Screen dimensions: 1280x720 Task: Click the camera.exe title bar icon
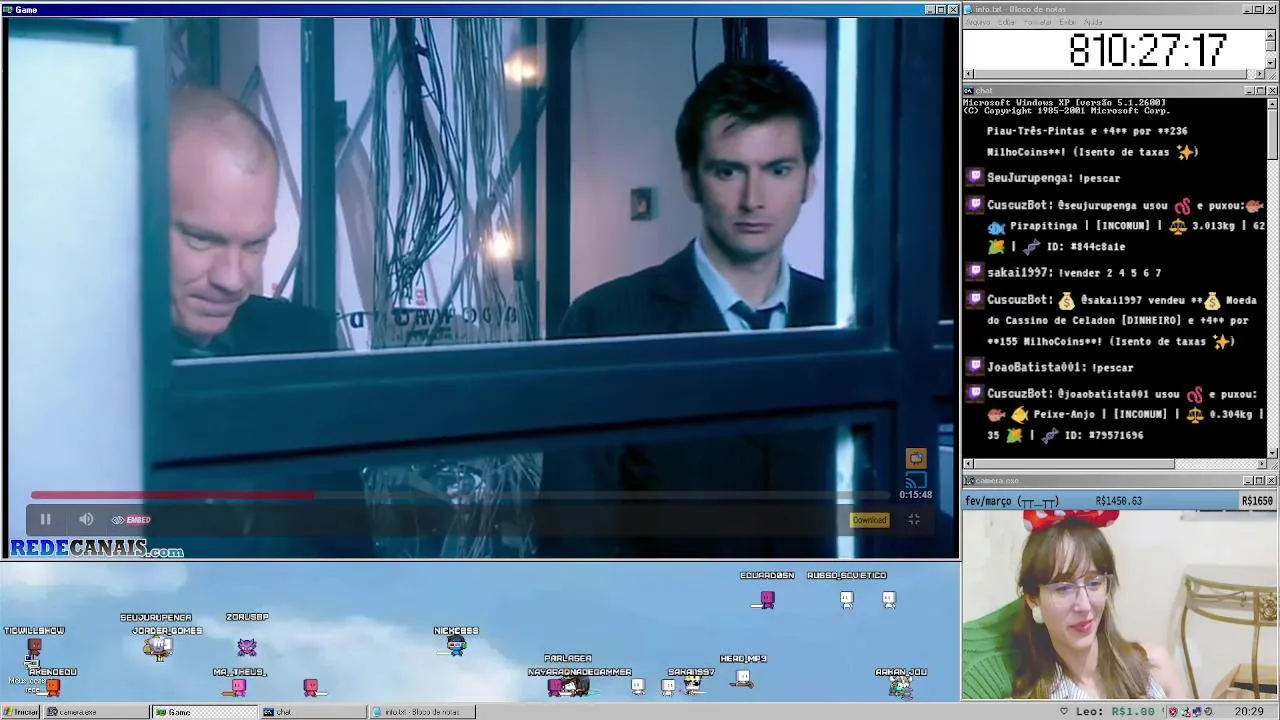point(969,481)
